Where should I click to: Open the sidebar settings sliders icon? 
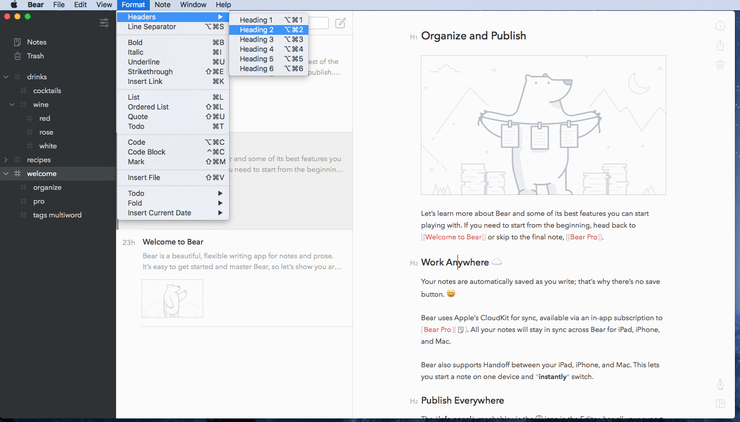point(104,22)
